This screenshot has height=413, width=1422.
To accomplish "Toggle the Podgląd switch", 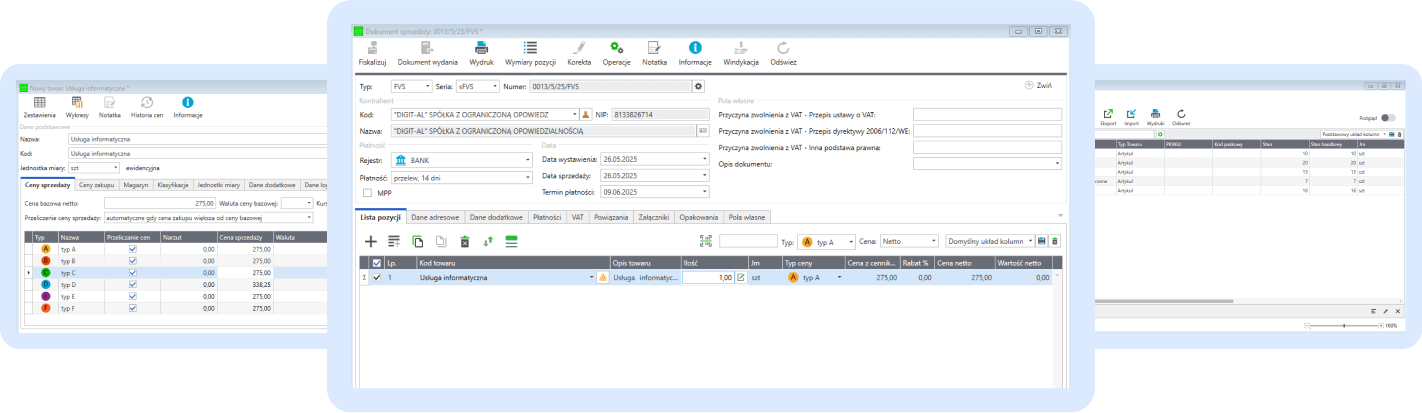I will [x=1387, y=117].
